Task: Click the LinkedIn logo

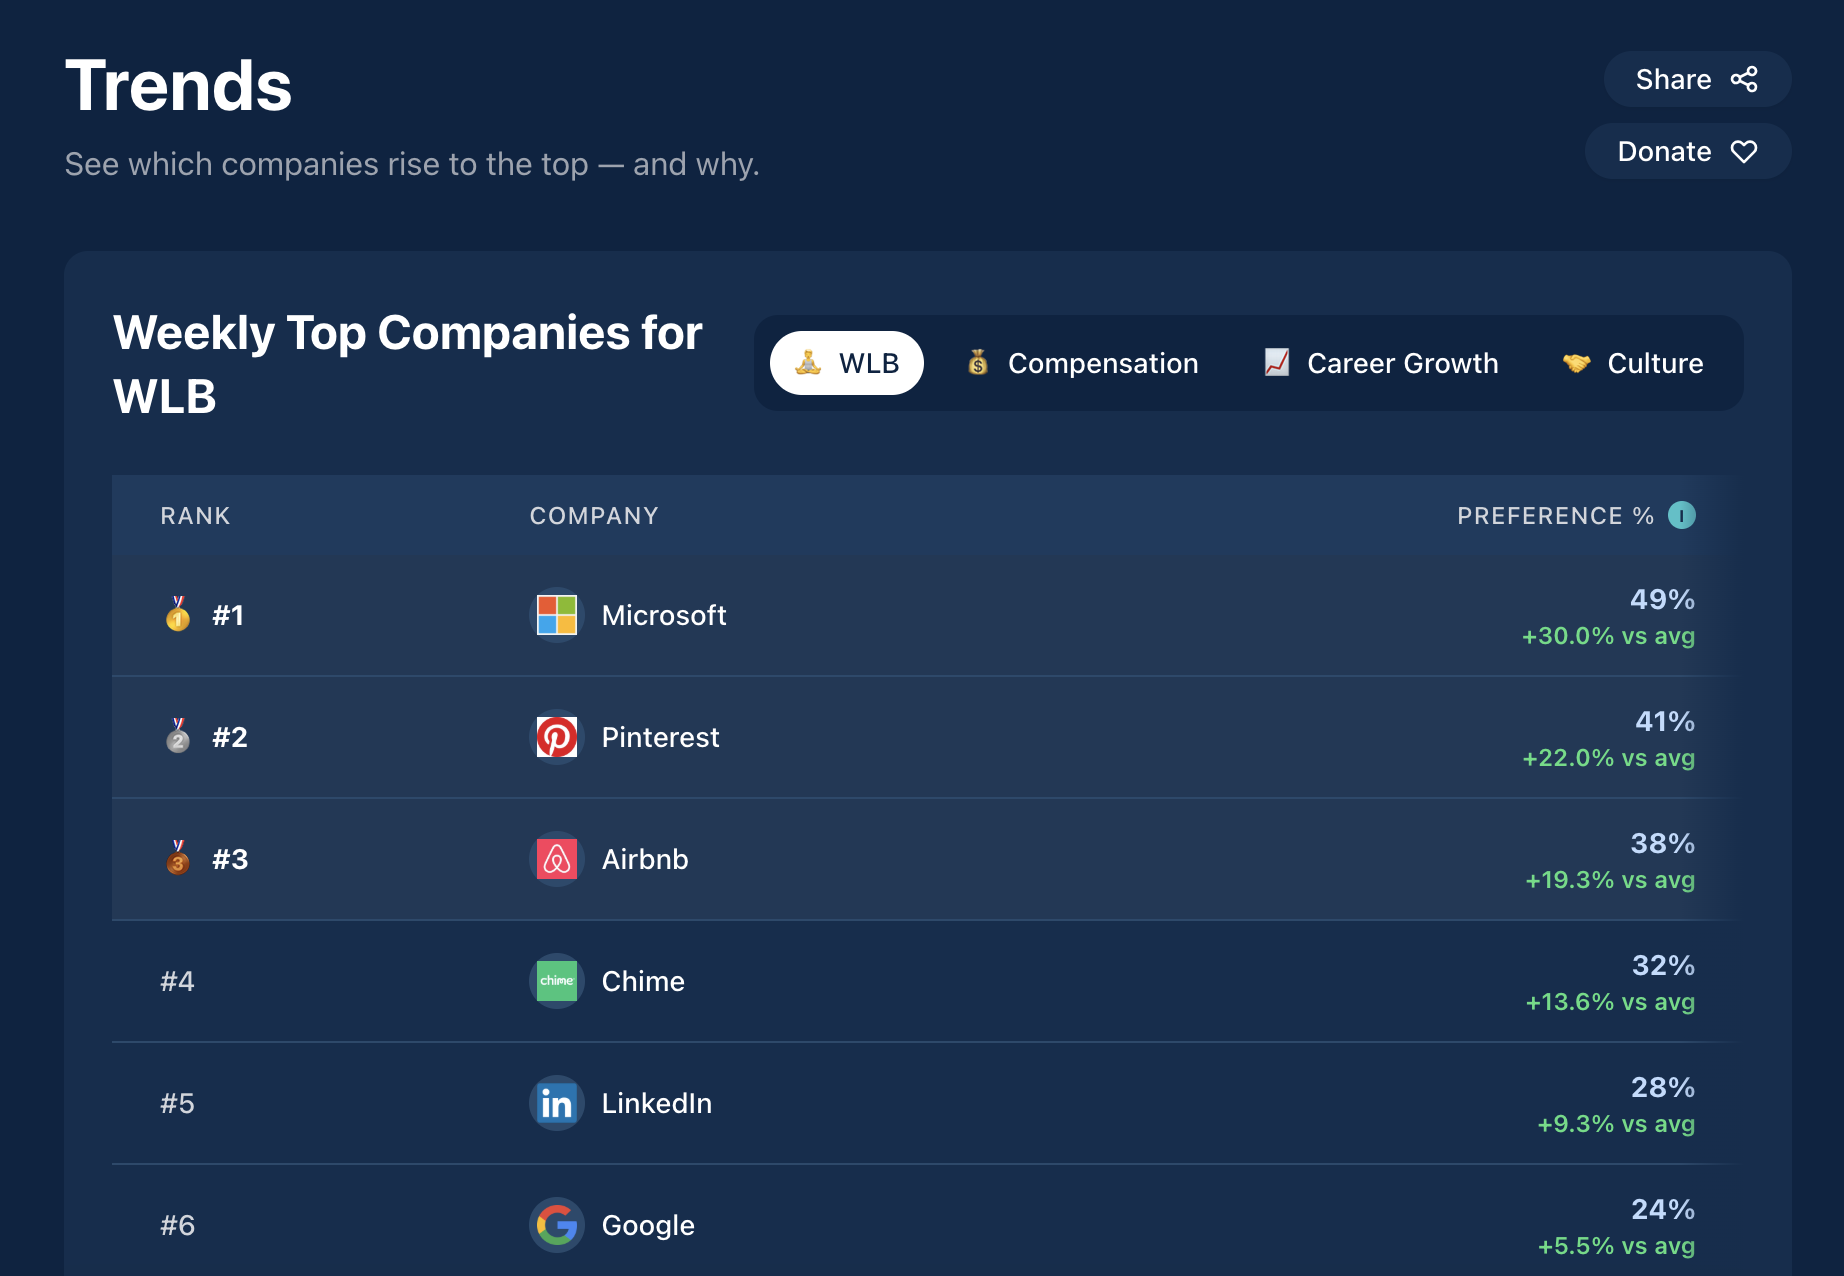Action: pos(557,1103)
